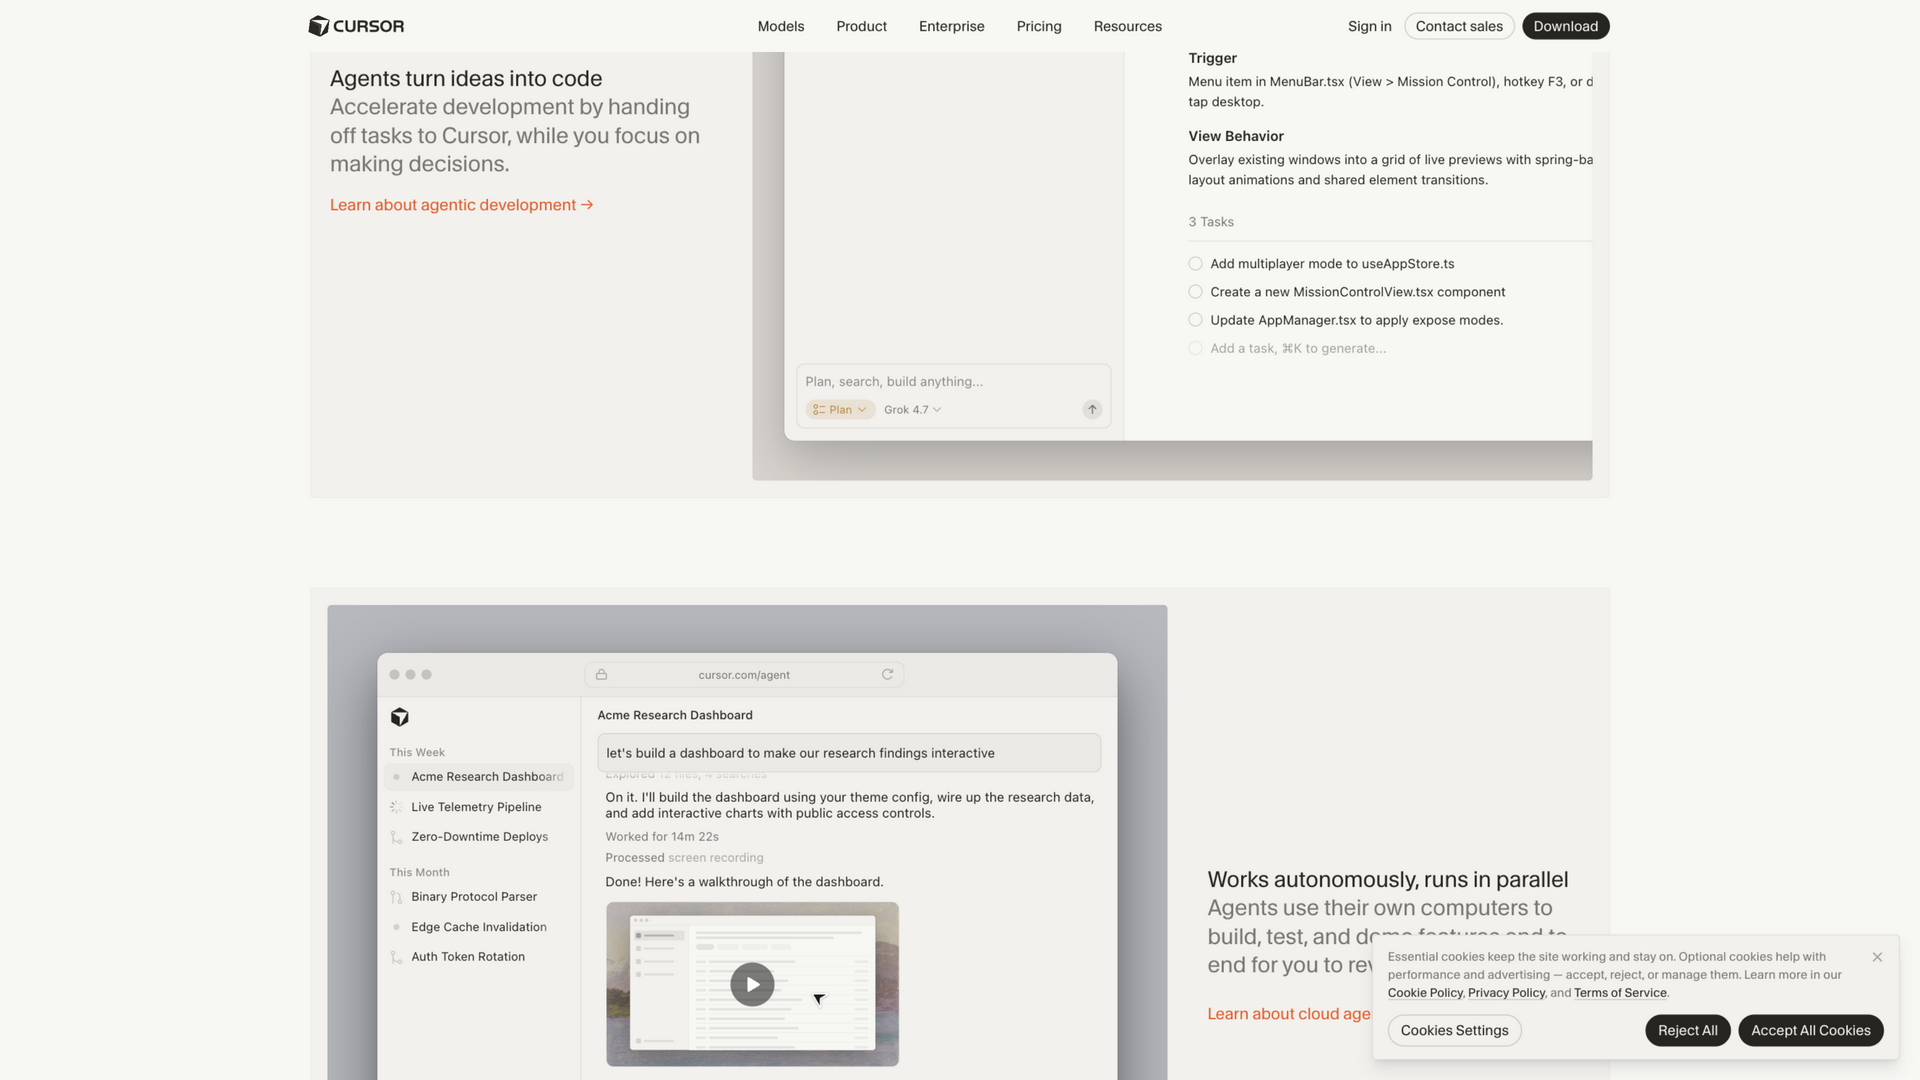Image resolution: width=1920 pixels, height=1080 pixels.
Task: Open the Terms of Service link
Action: 1620,993
